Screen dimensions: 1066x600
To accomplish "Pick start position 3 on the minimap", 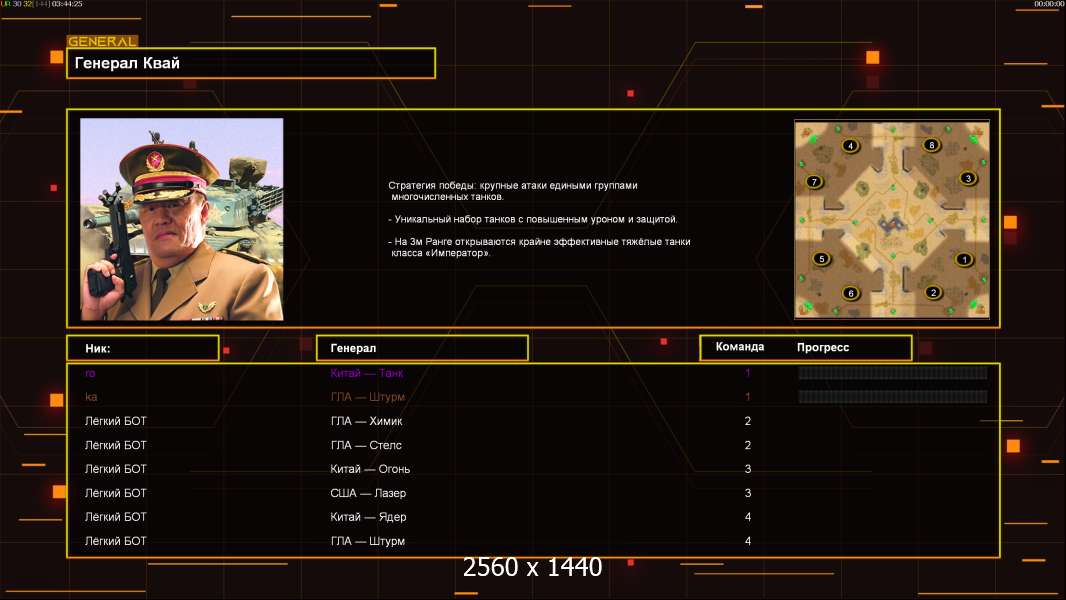I will point(967,178).
